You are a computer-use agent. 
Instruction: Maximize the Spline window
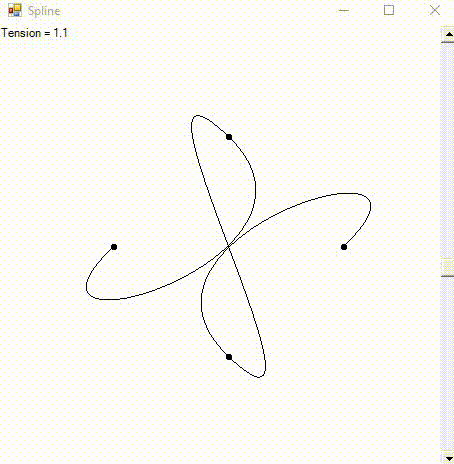pos(389,10)
